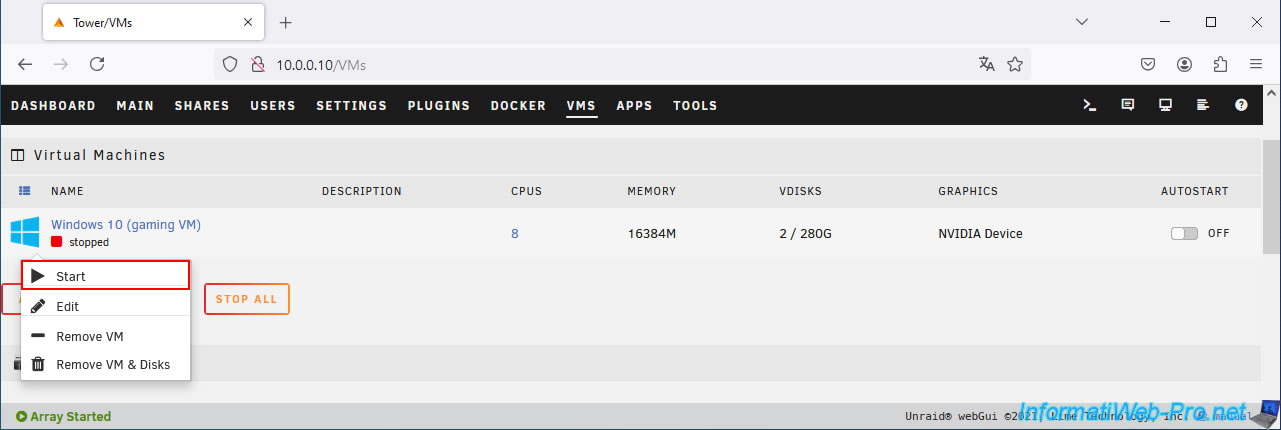This screenshot has height=430, width=1281.
Task: Click the STOP ALL button
Action: [247, 299]
